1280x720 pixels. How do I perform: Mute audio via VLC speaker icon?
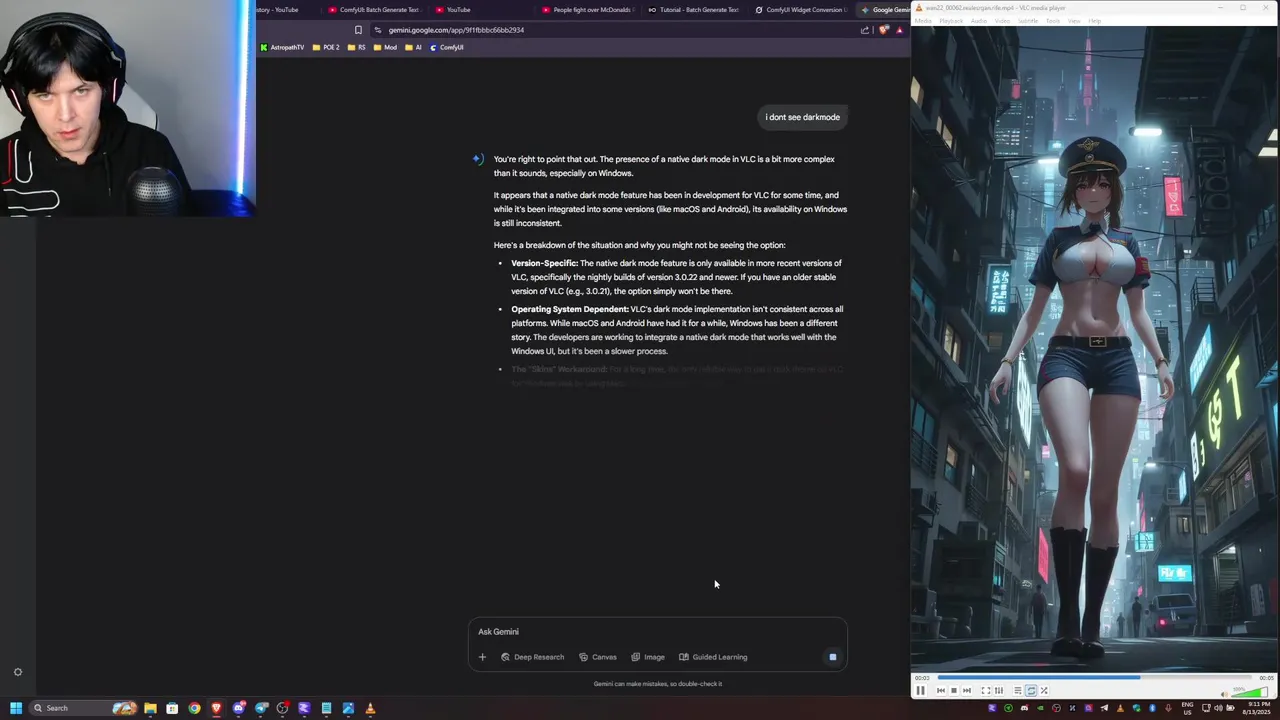[x=1225, y=694]
